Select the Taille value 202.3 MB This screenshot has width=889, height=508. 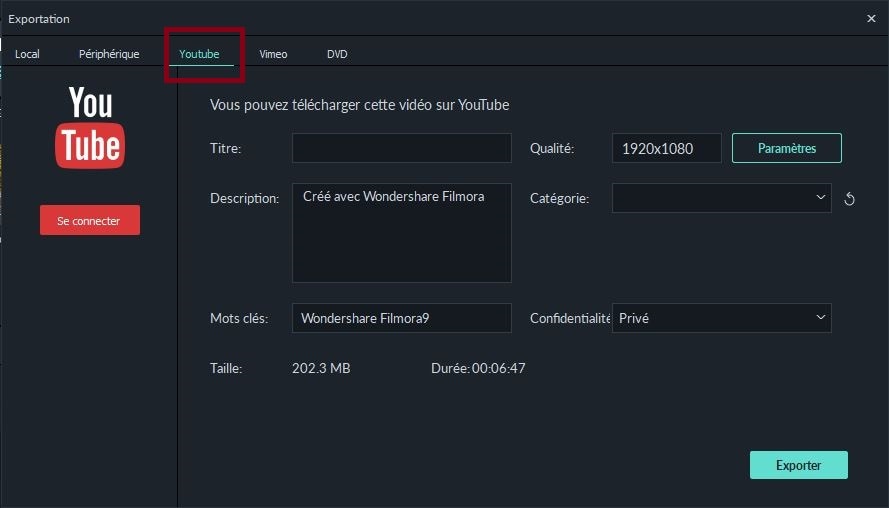(x=321, y=368)
